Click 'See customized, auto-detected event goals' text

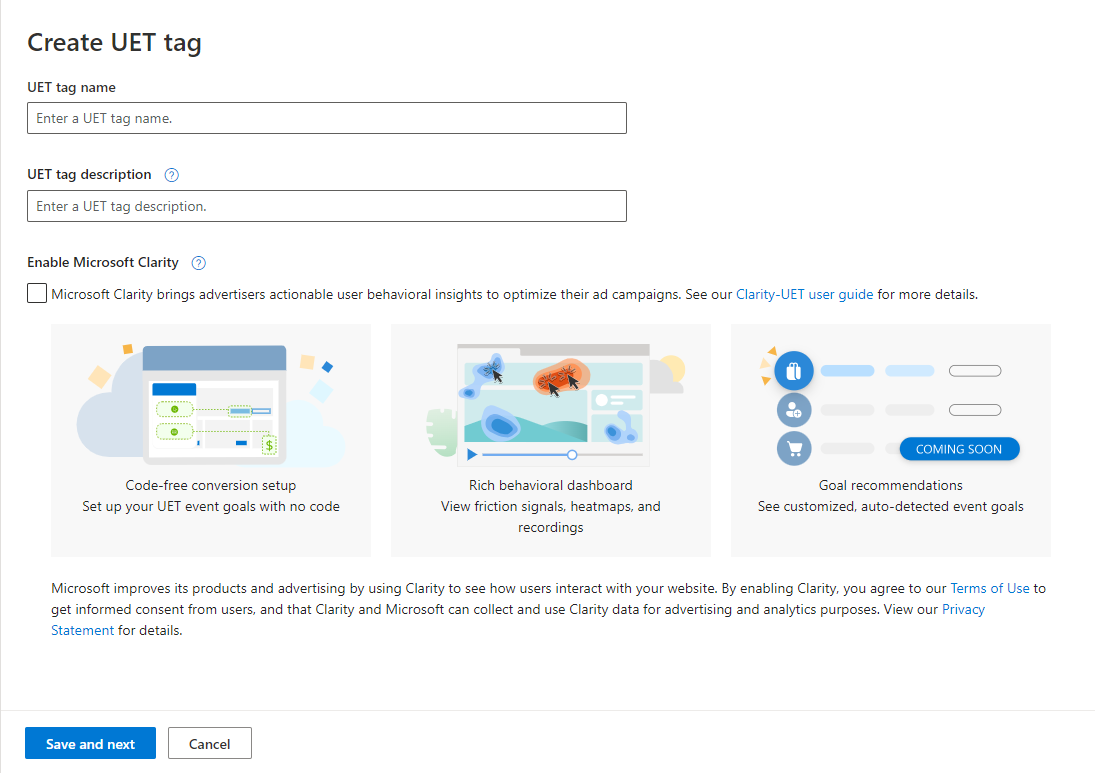pos(890,506)
